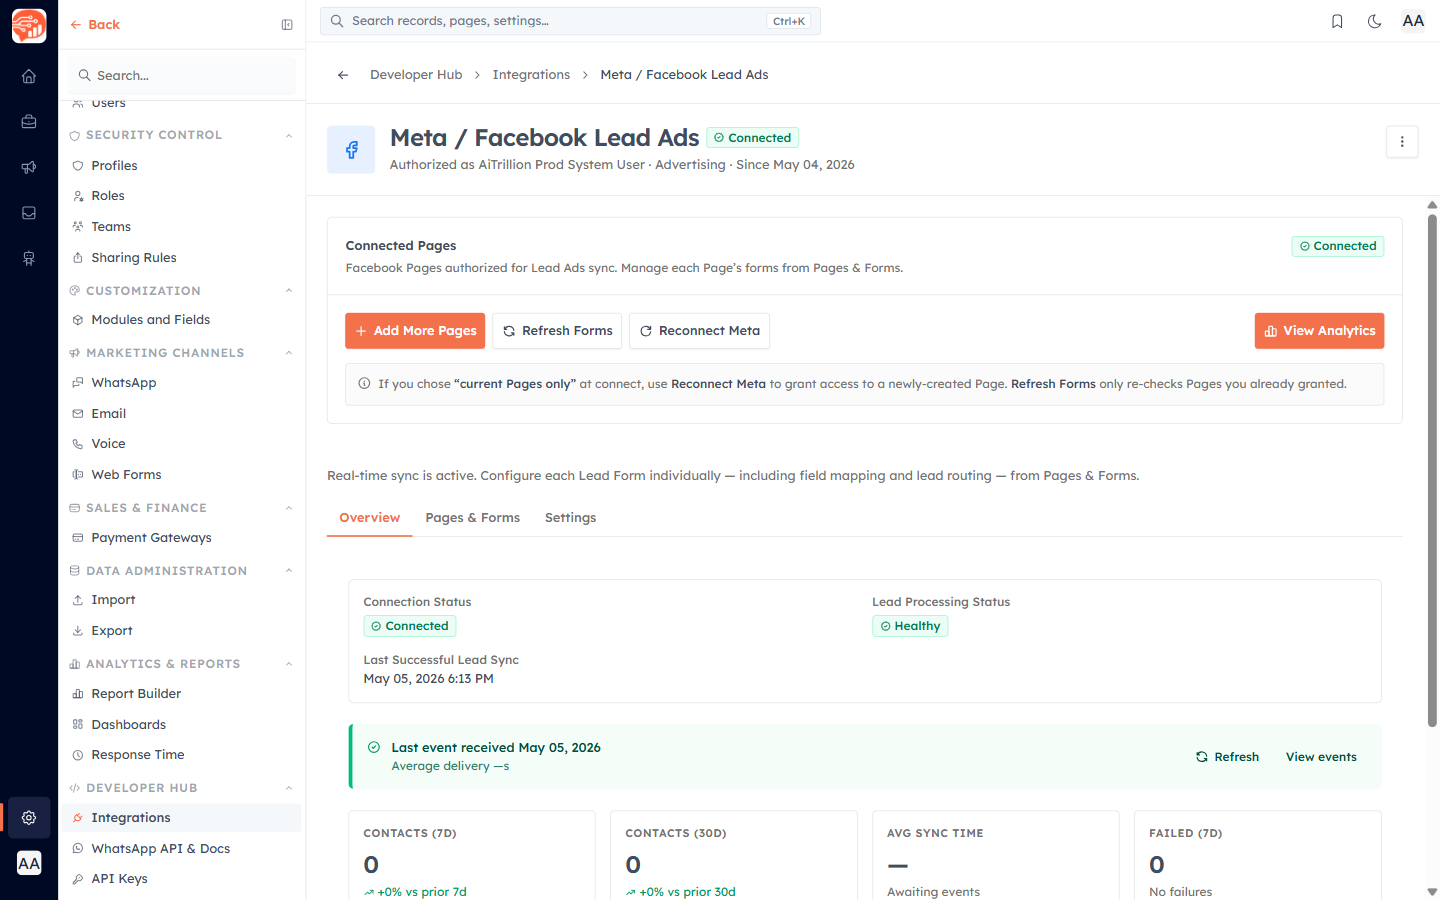The height and width of the screenshot is (900, 1440).
Task: Open the three-dot more options menu
Action: [x=1402, y=142]
